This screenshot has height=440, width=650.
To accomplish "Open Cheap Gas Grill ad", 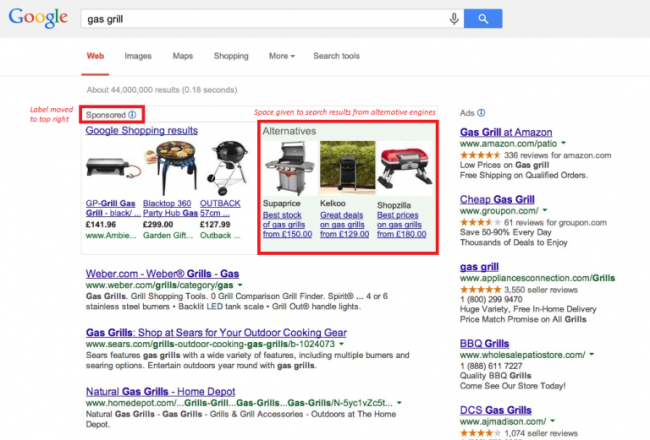I will 497,199.
